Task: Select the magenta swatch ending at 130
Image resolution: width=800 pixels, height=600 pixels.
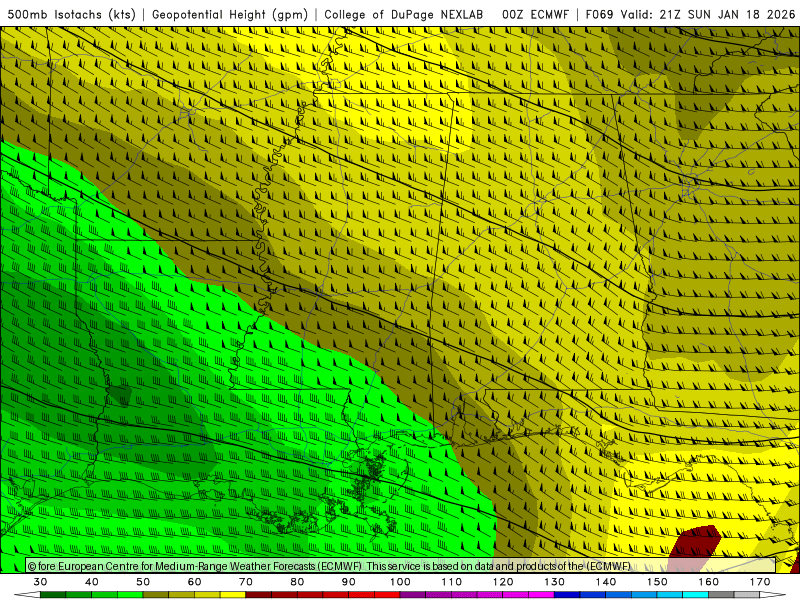Action: pyautogui.click(x=541, y=595)
